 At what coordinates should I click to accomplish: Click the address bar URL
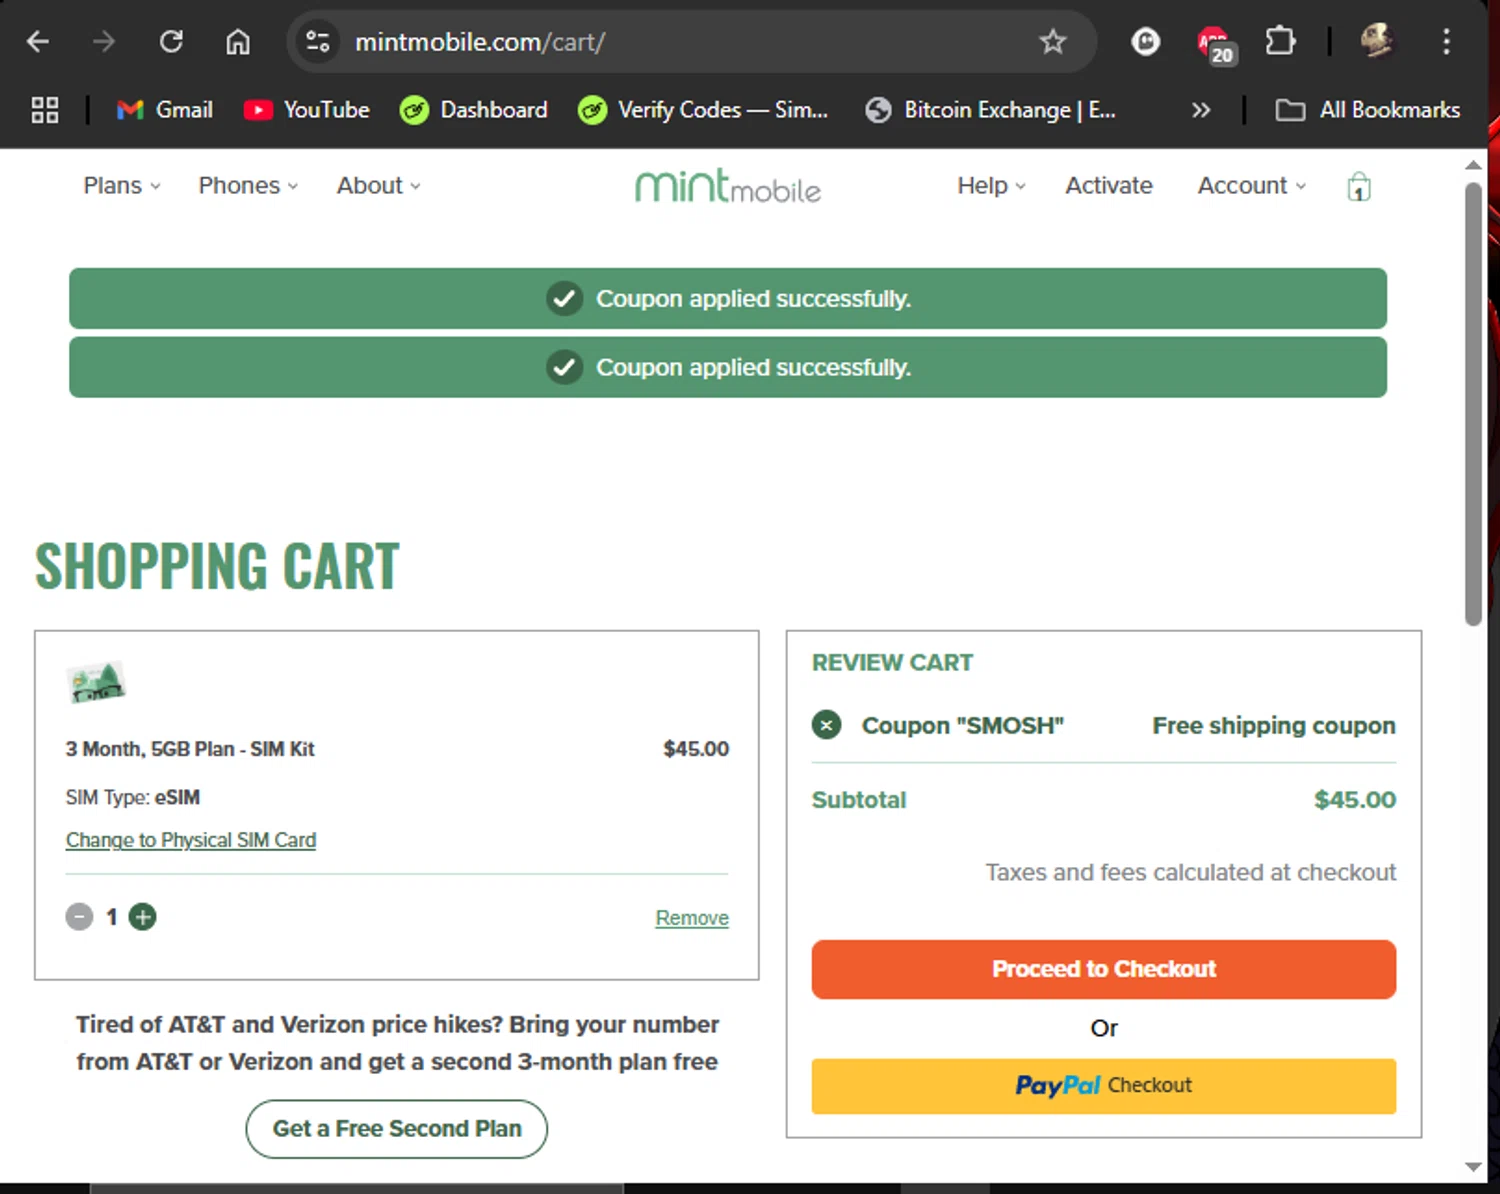[480, 42]
